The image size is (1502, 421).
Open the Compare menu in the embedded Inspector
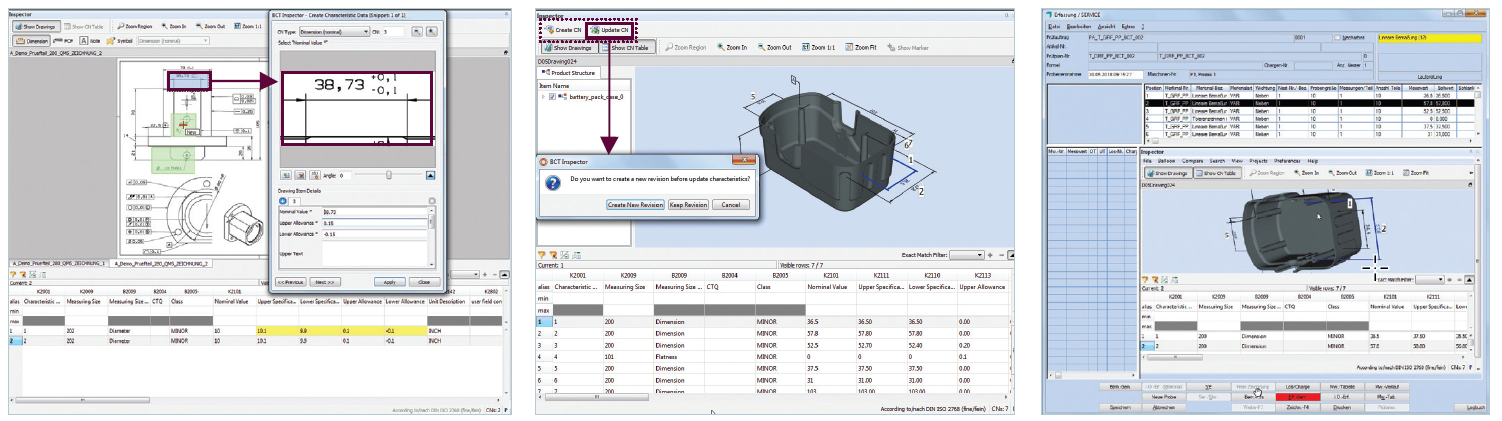[x=1195, y=161]
